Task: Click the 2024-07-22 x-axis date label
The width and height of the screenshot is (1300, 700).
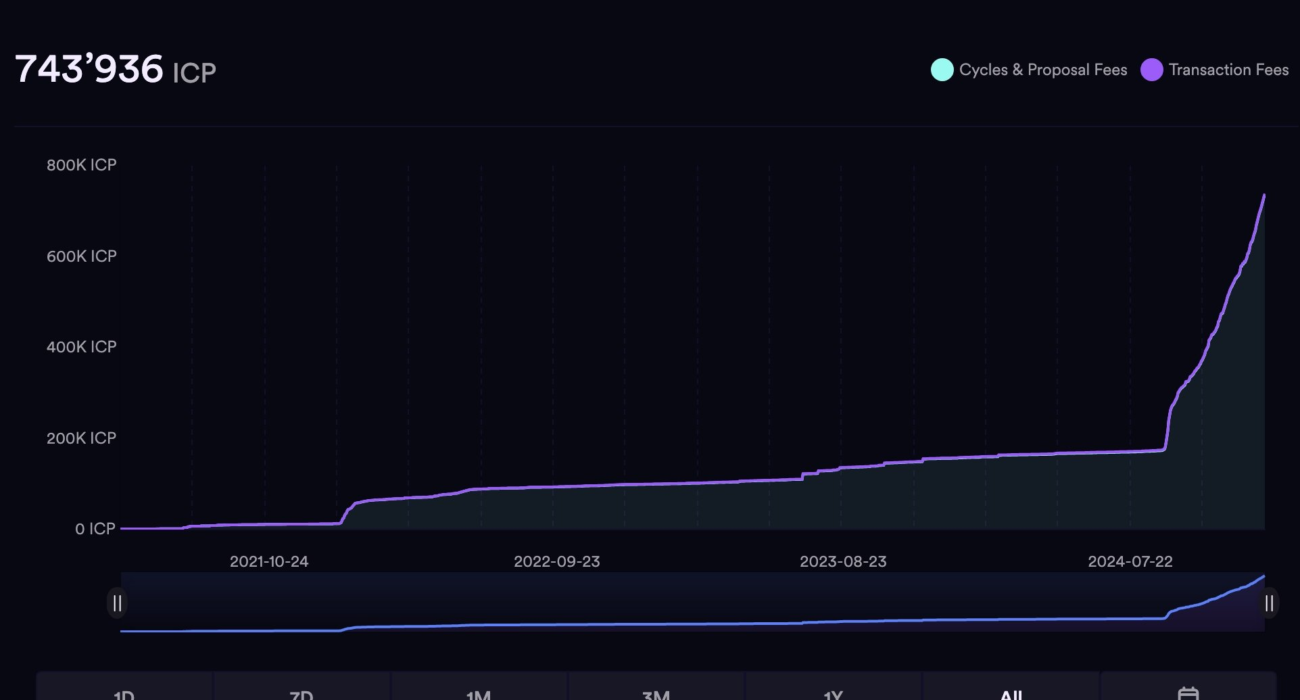Action: tap(1130, 562)
